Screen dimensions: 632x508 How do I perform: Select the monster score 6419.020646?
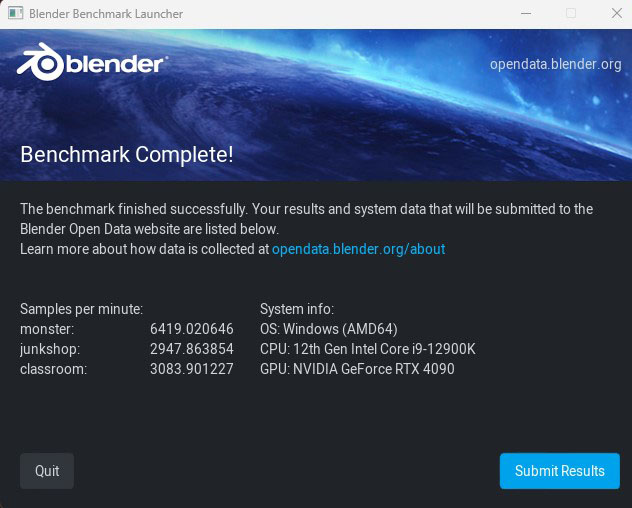pos(191,329)
